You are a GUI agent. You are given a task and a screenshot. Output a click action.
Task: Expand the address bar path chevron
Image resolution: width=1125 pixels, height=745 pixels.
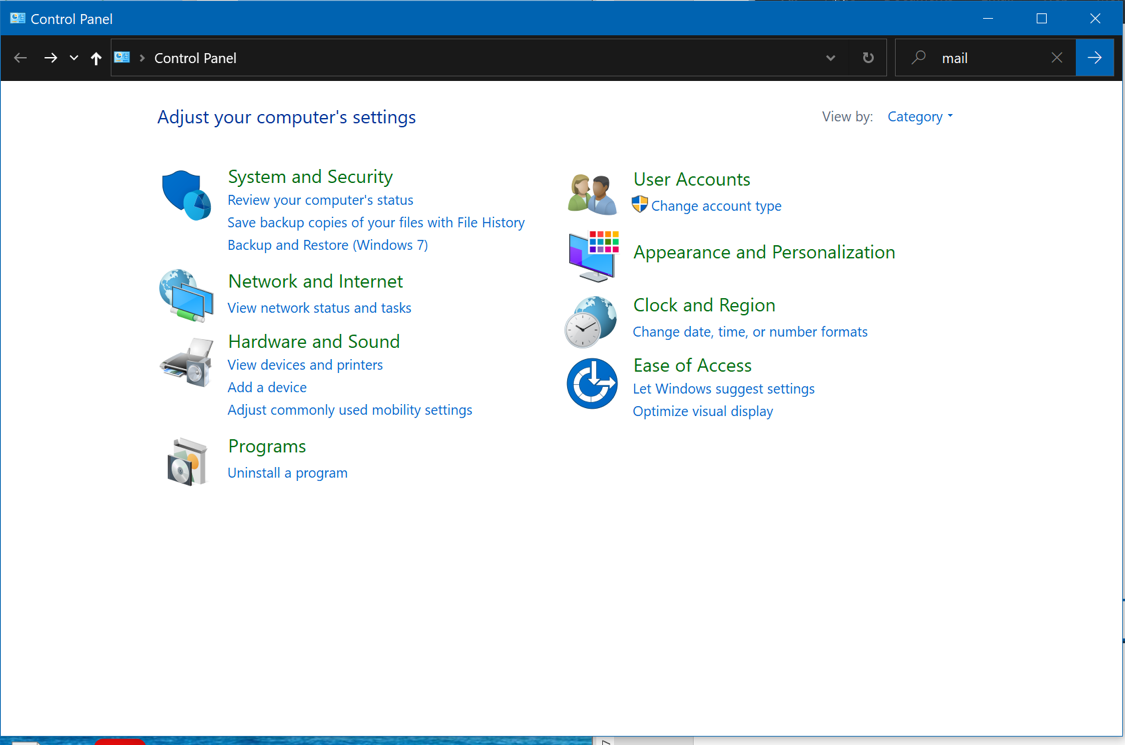pyautogui.click(x=142, y=58)
